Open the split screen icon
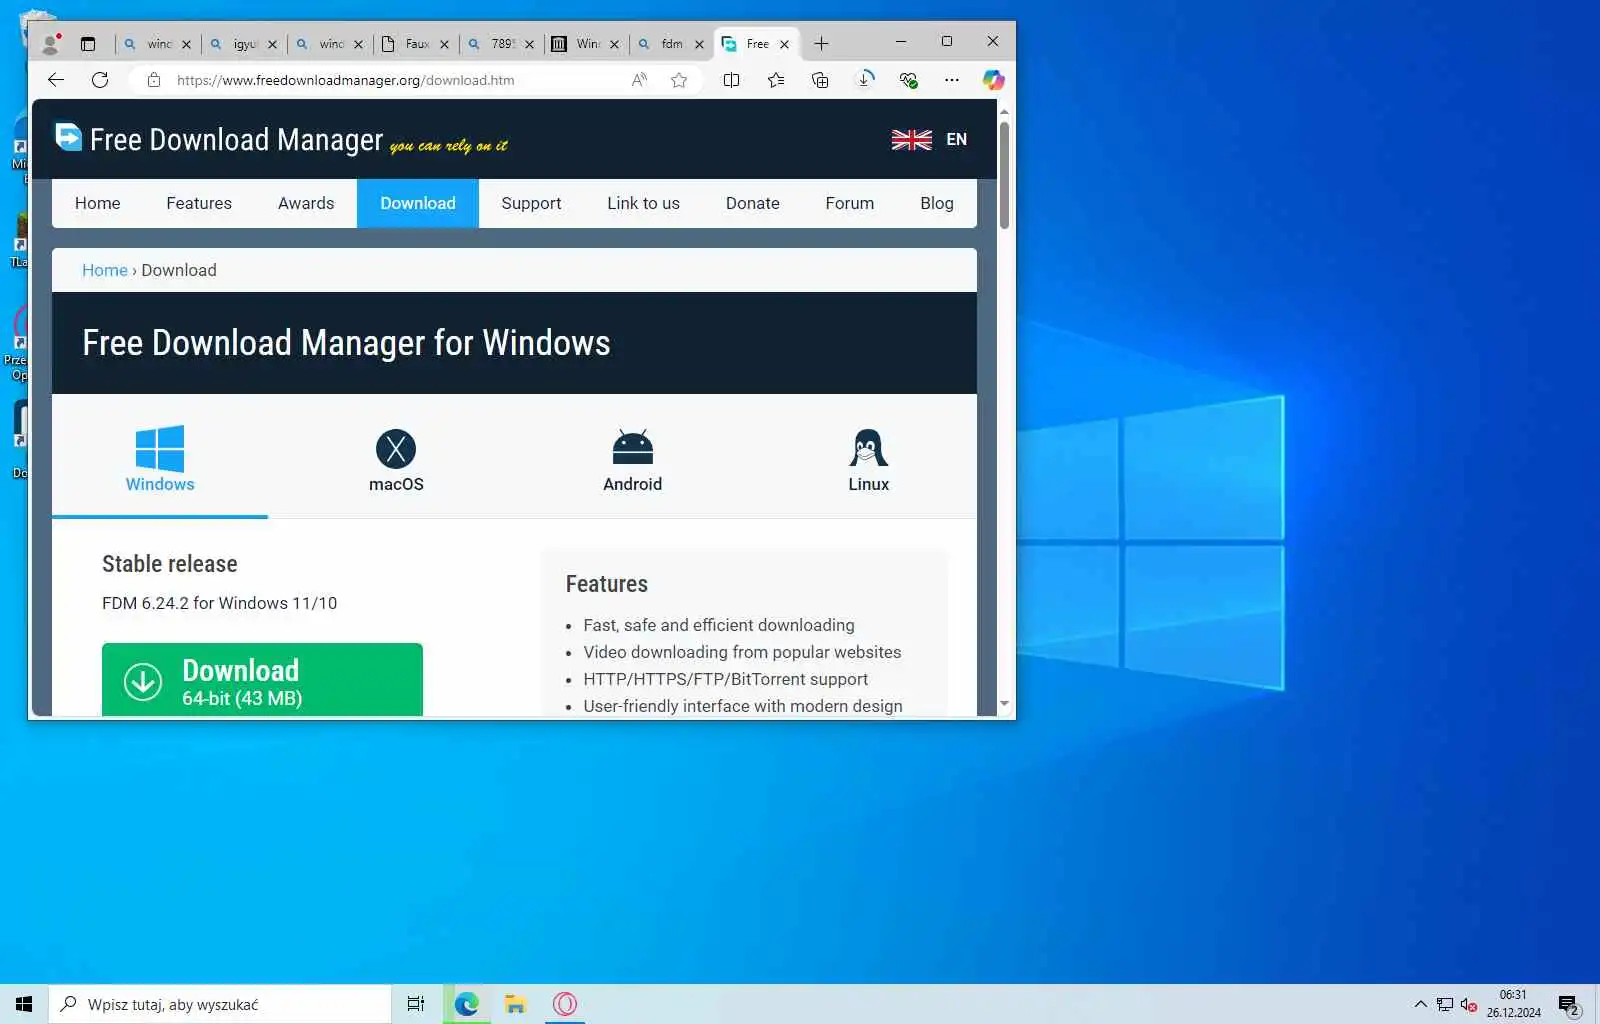This screenshot has height=1024, width=1600. (731, 80)
